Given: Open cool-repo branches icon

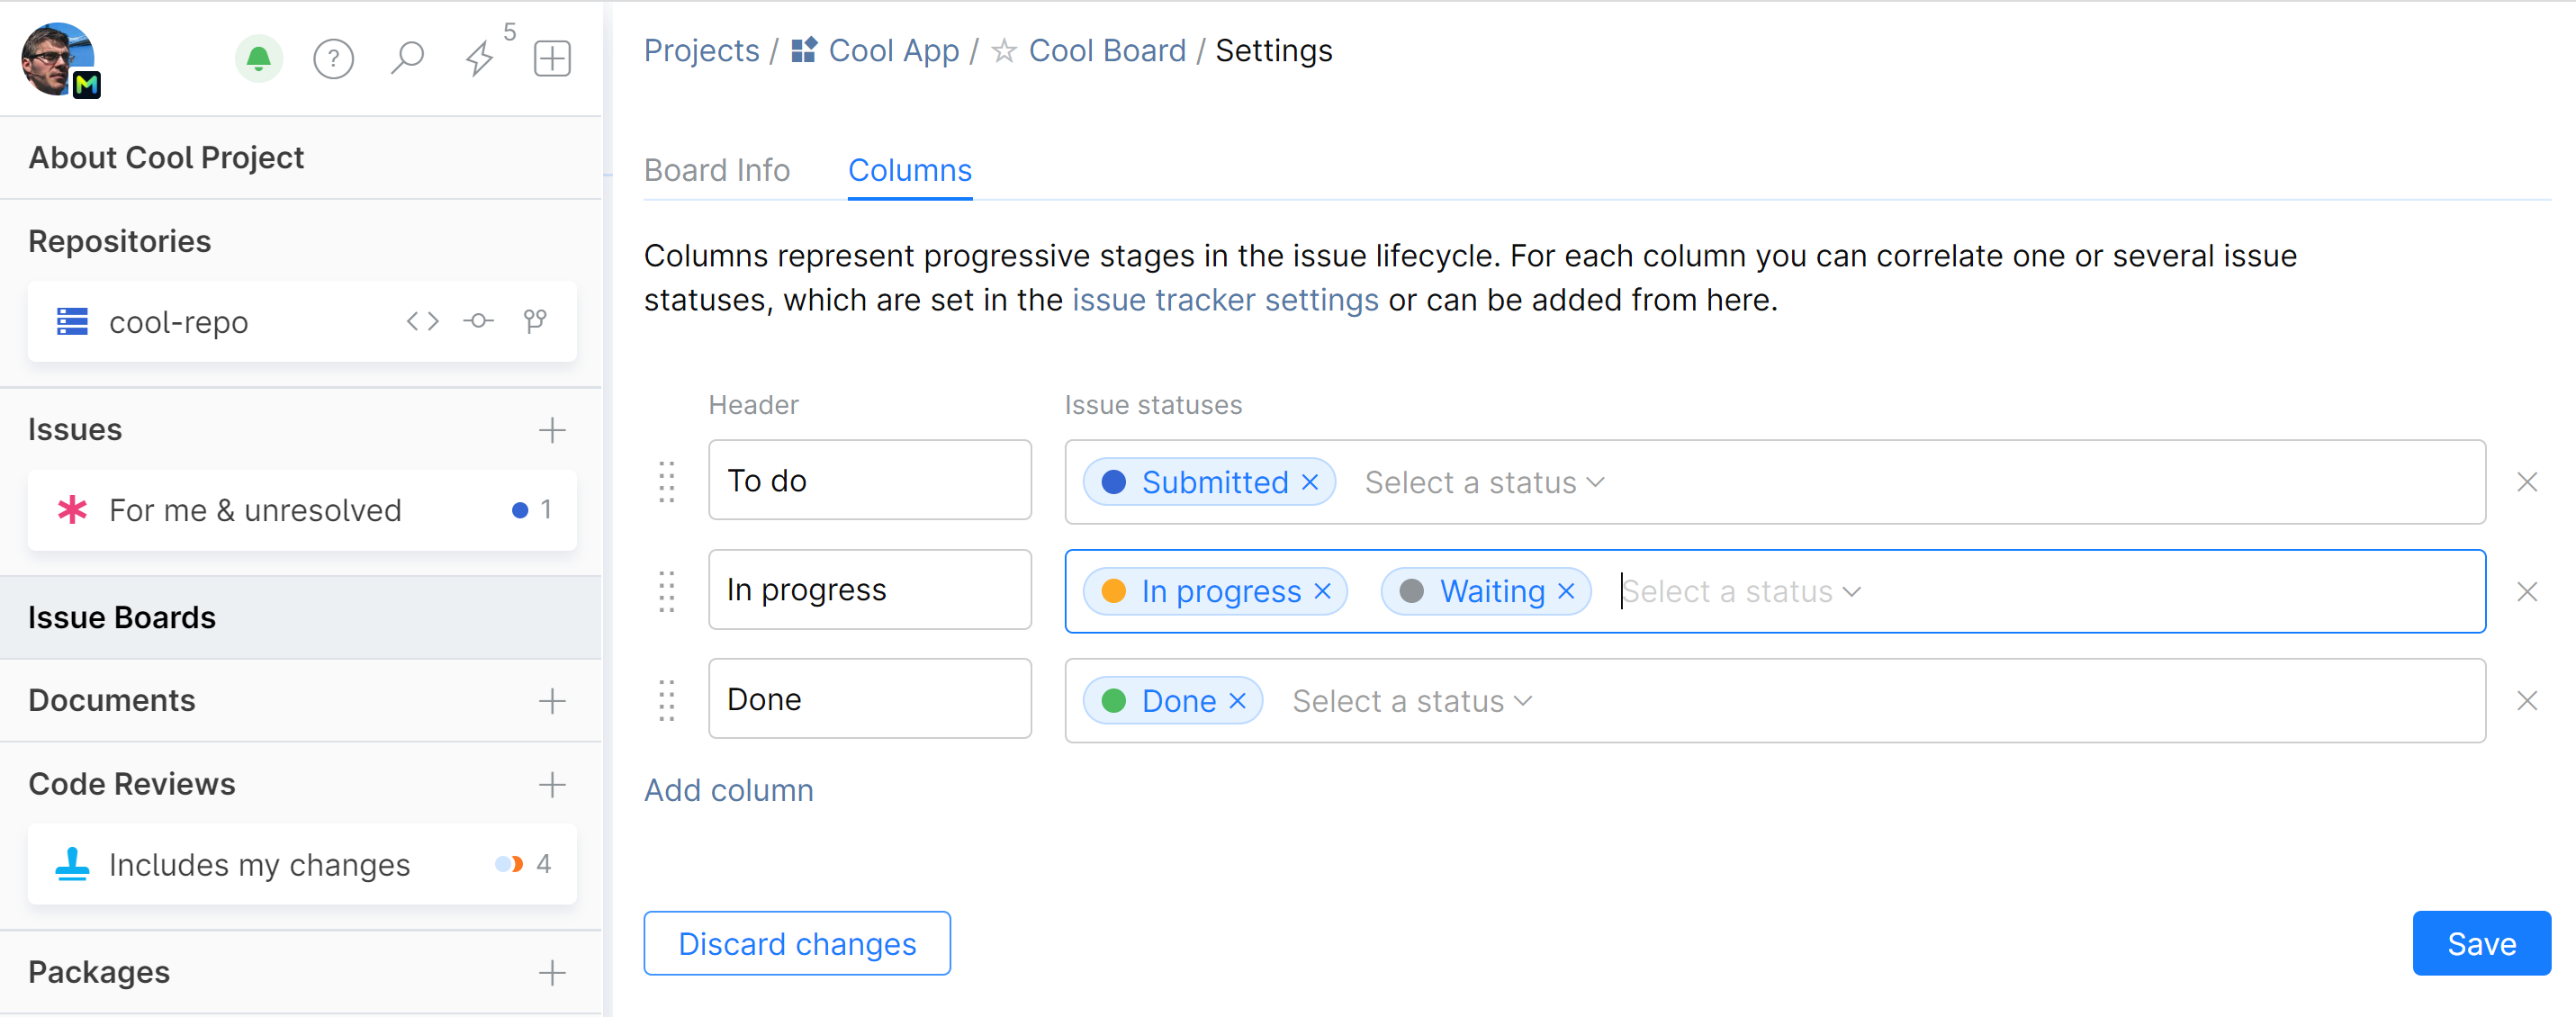Looking at the screenshot, I should (535, 321).
